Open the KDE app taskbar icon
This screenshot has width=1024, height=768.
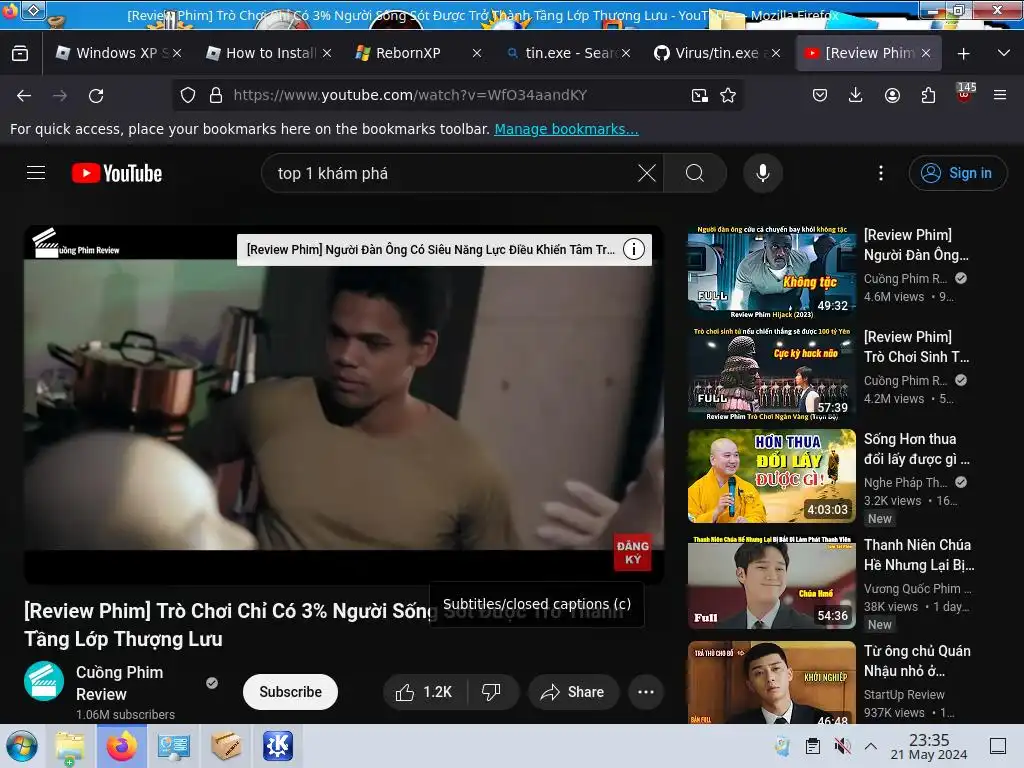click(278, 746)
